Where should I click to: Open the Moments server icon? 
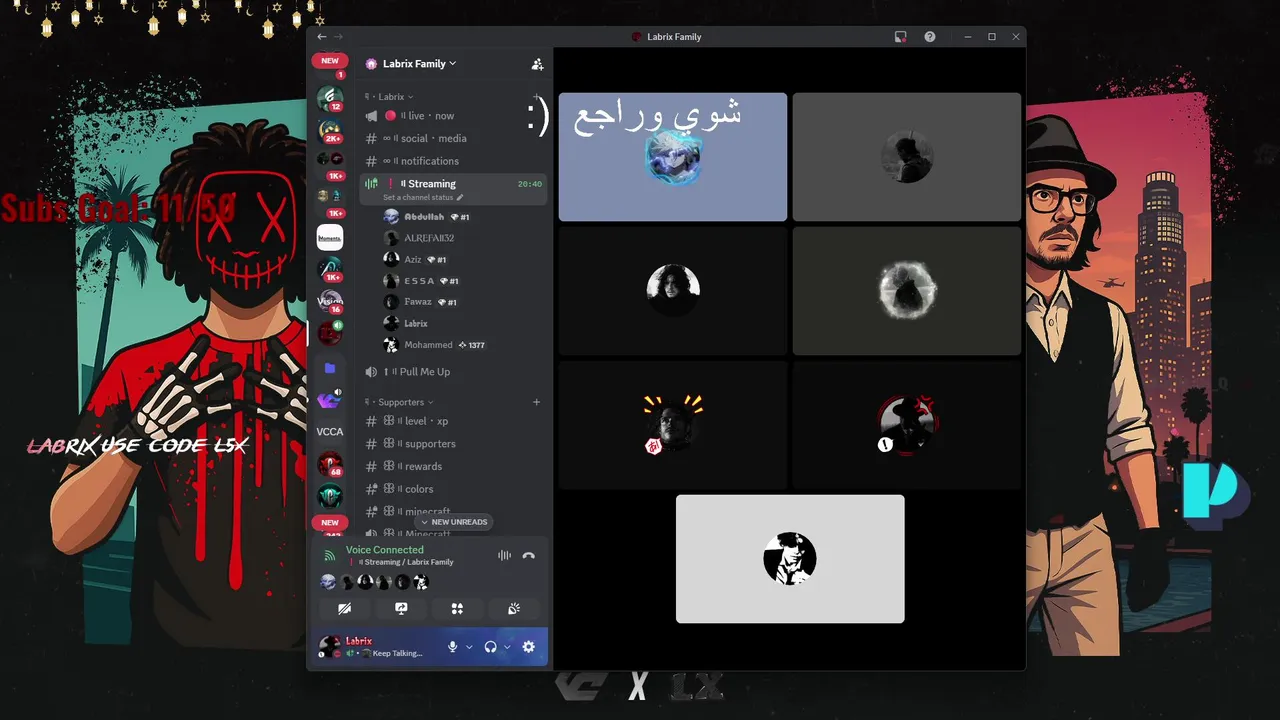pos(330,237)
